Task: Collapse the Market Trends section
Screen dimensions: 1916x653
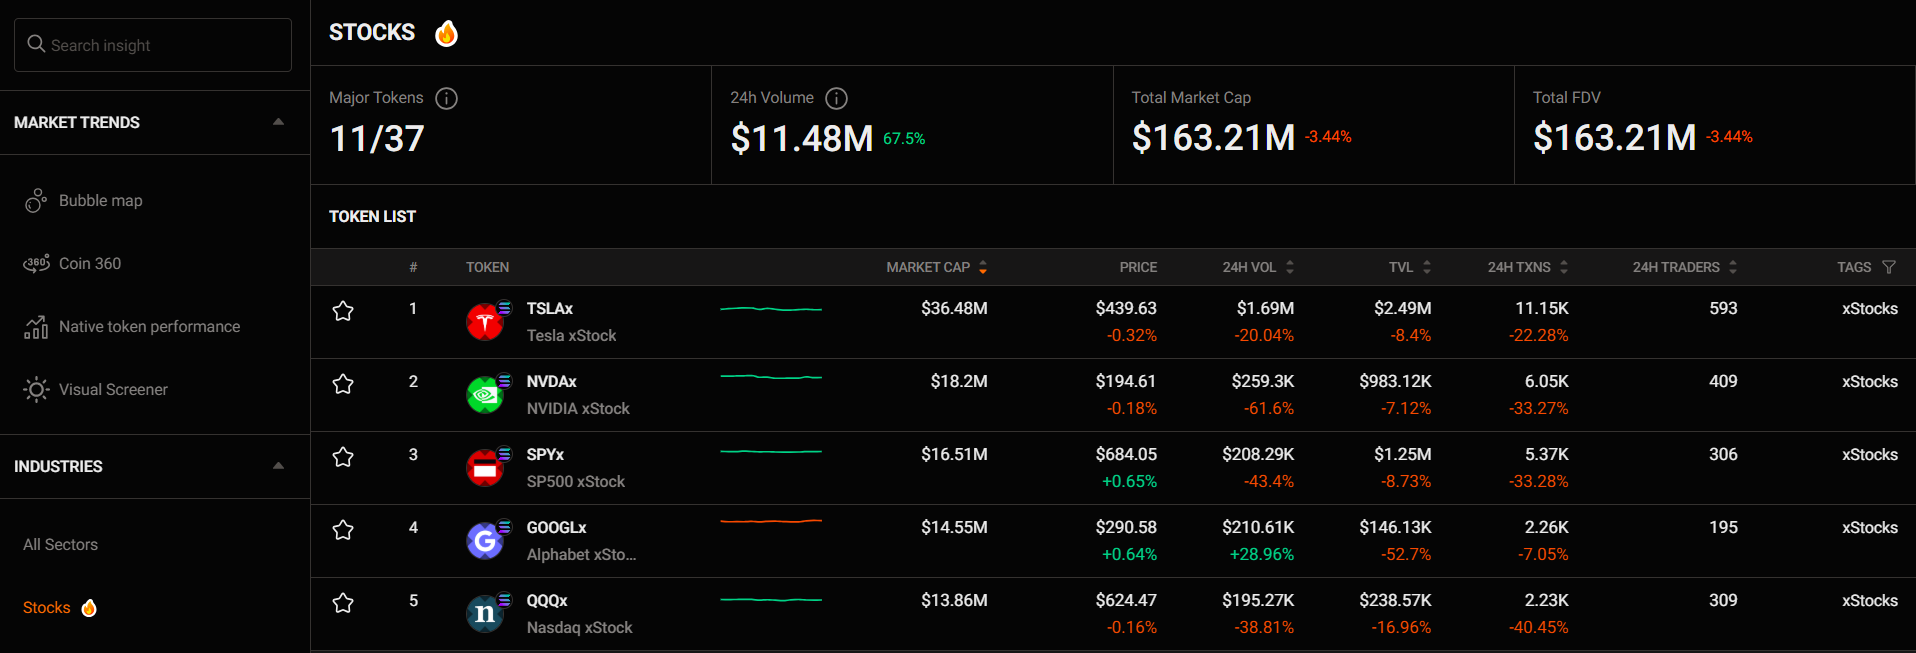Action: (x=278, y=122)
